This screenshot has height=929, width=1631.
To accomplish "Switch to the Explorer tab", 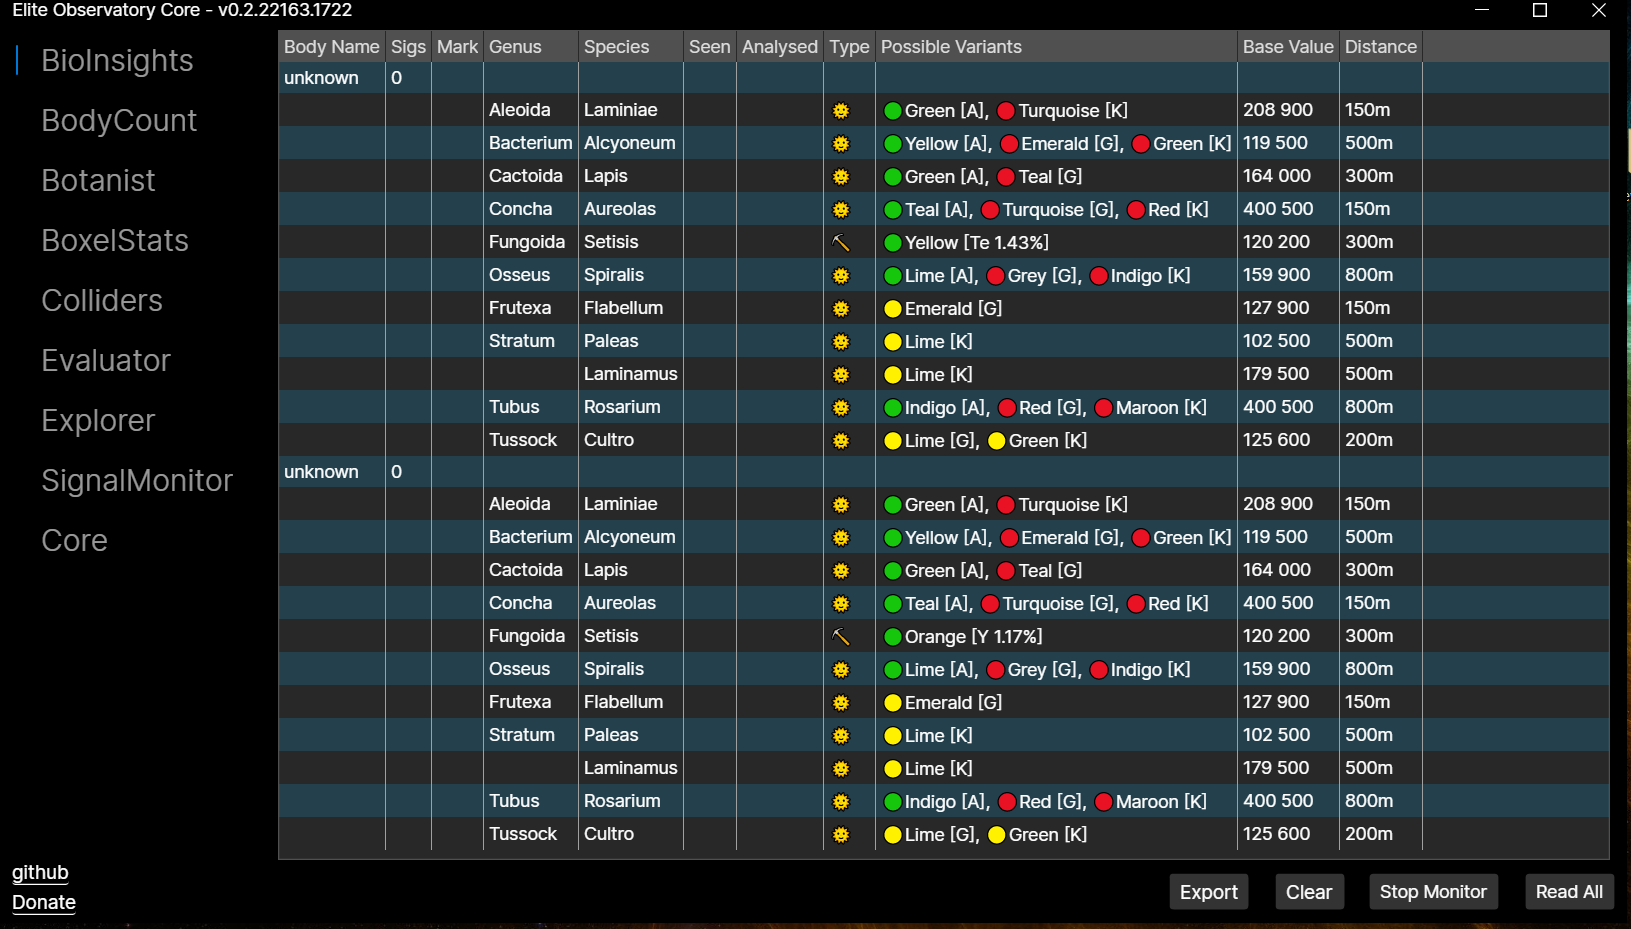I will [98, 420].
